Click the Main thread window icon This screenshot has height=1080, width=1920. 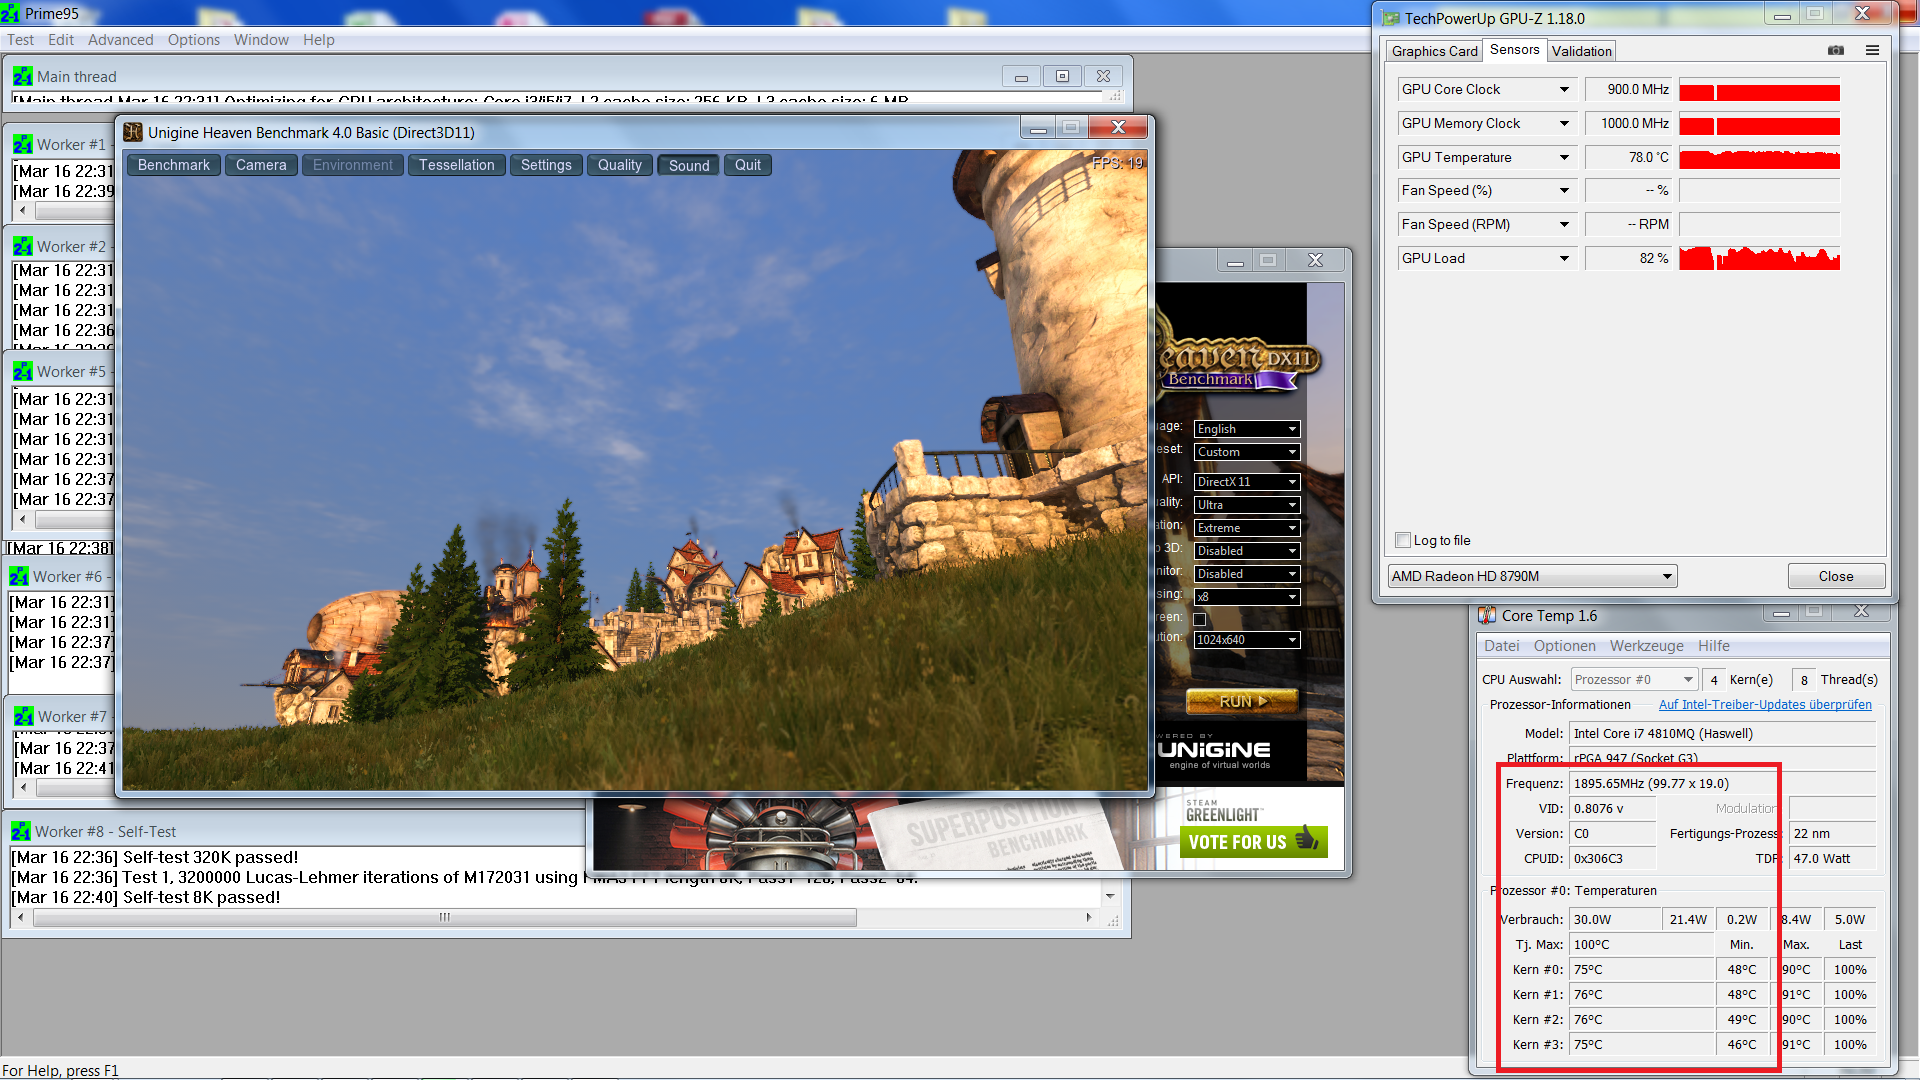[23, 77]
